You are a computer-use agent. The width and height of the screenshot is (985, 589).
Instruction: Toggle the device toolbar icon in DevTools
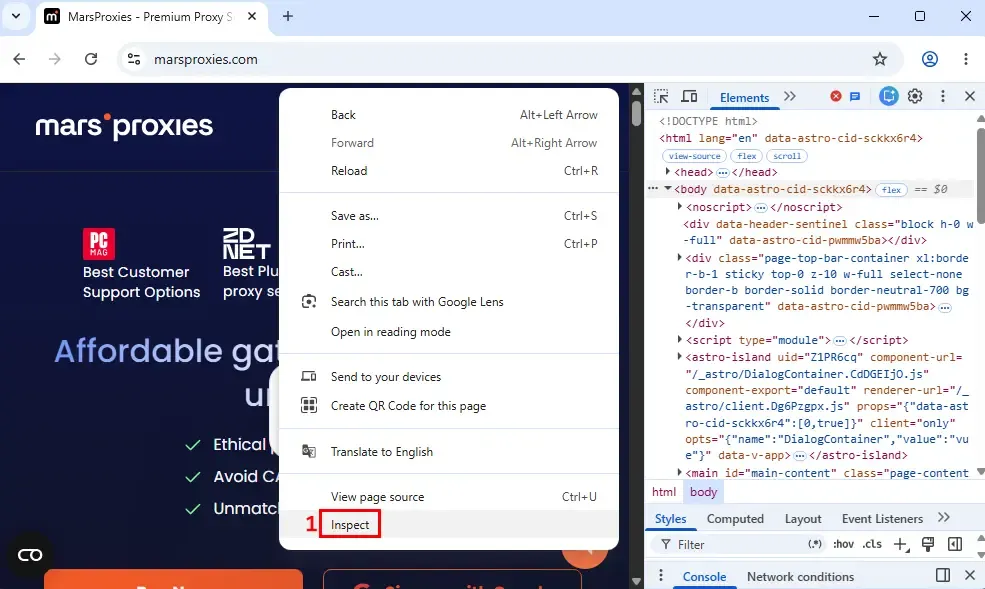click(x=689, y=96)
